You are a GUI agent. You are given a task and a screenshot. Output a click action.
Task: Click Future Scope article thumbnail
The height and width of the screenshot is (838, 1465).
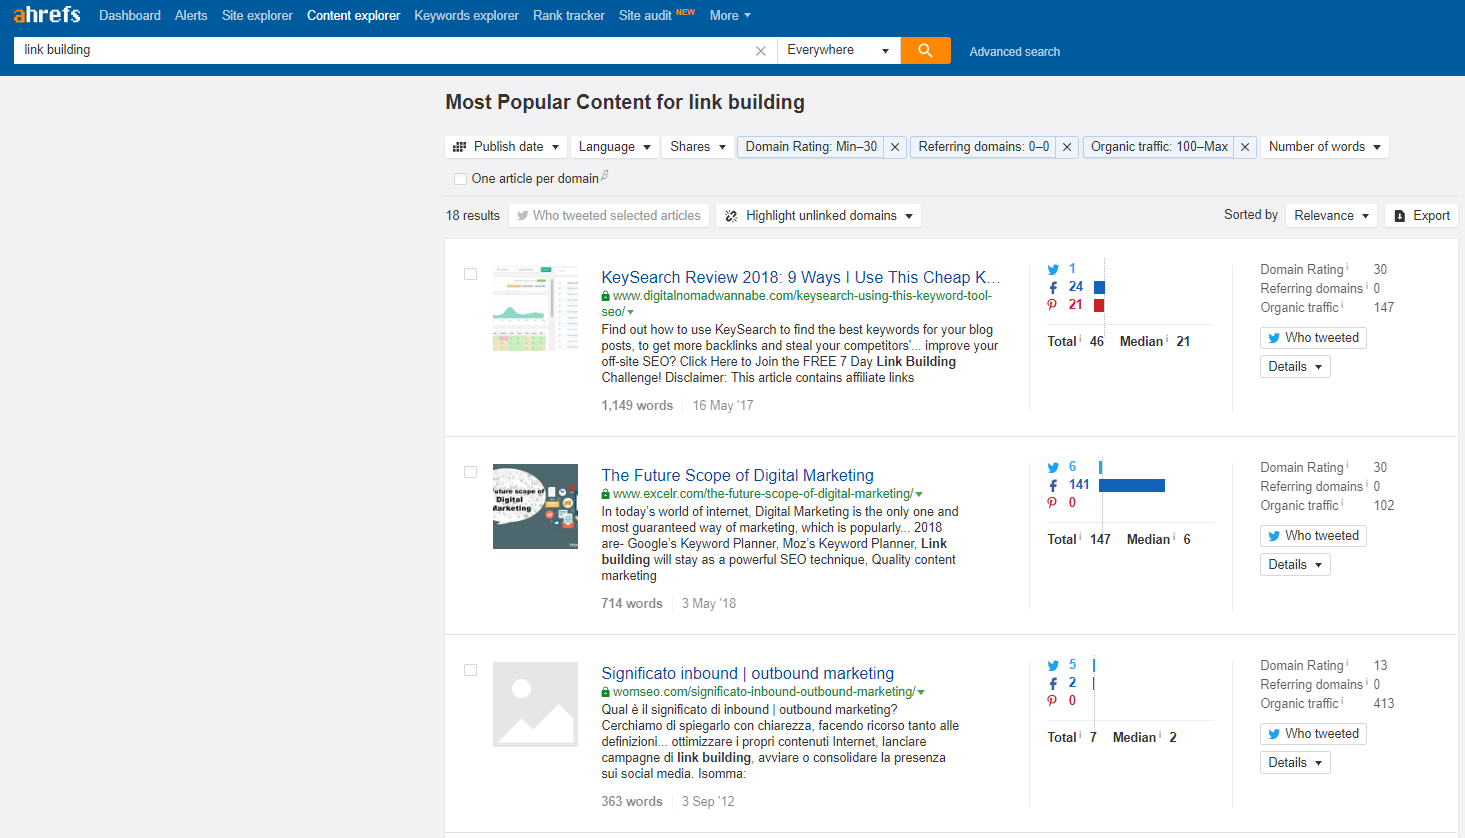(535, 506)
